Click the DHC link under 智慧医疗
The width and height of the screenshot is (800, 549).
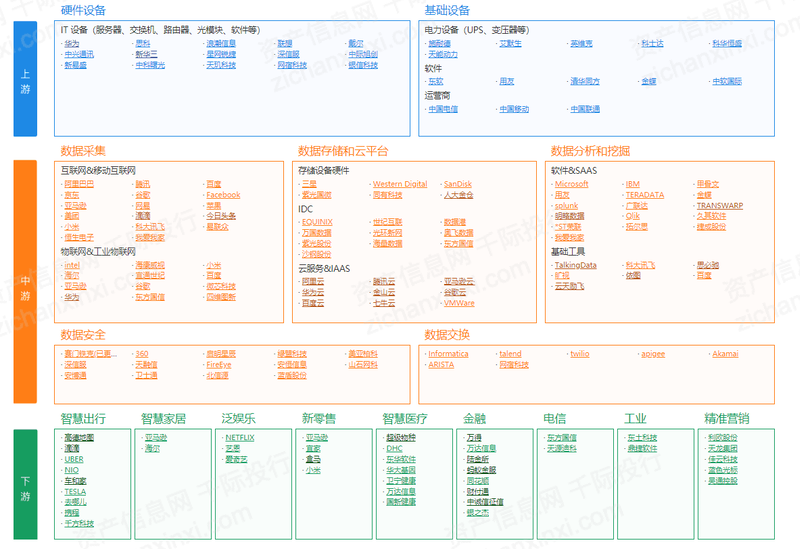coord(395,449)
